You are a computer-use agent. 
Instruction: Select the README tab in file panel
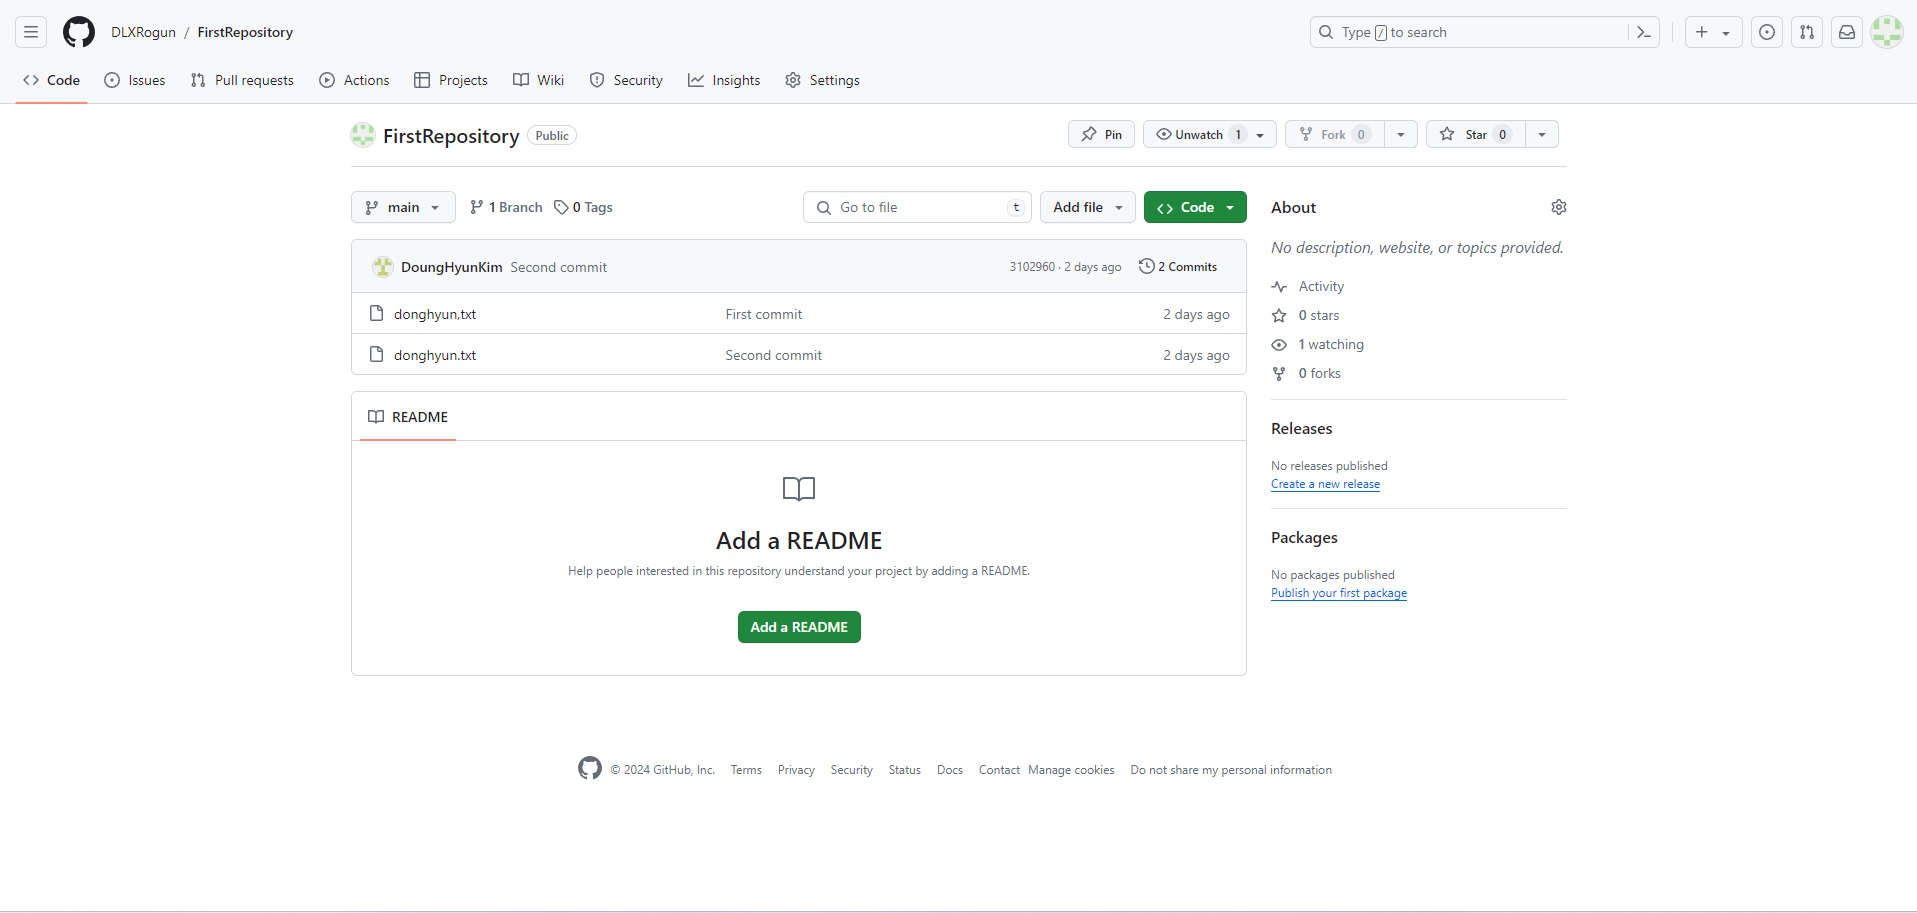point(408,417)
